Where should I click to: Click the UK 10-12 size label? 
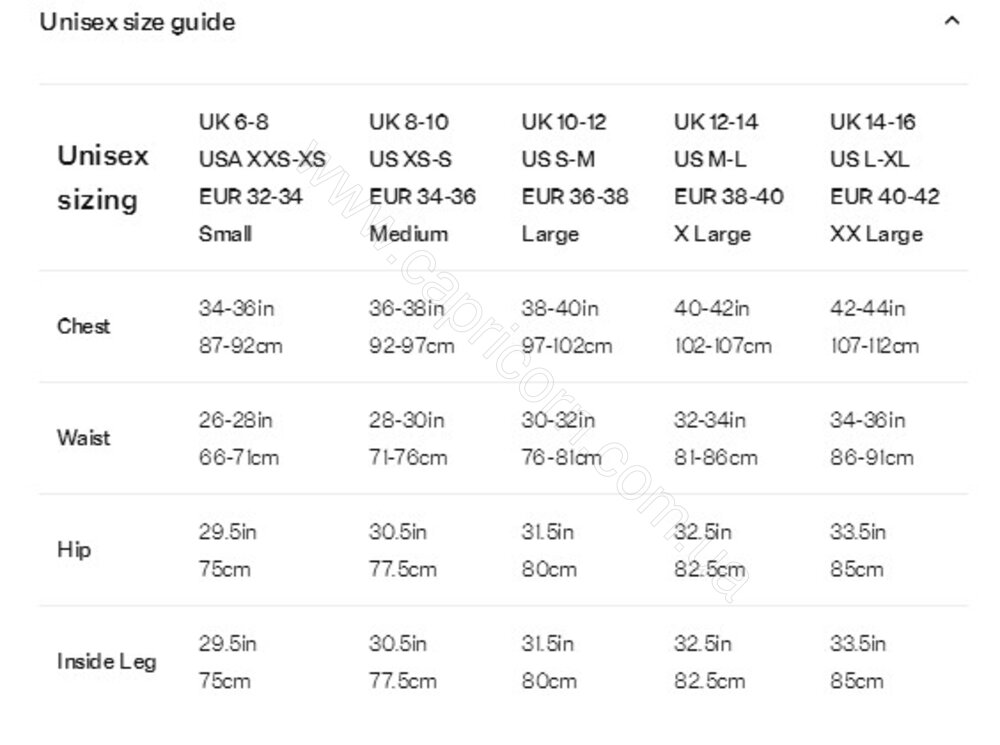[x=564, y=122]
